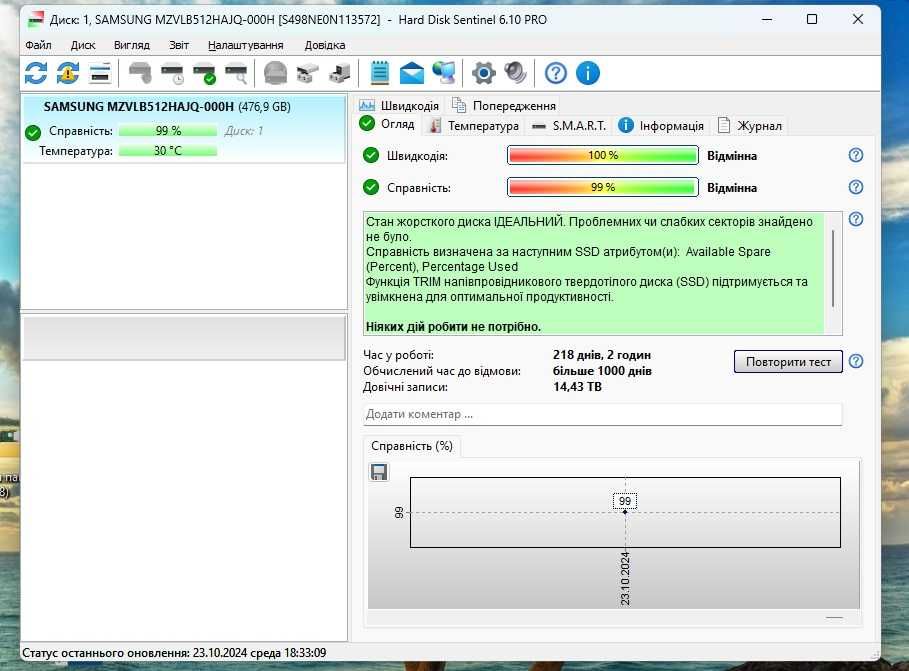Switch to the Швидкодія tab

point(399,106)
